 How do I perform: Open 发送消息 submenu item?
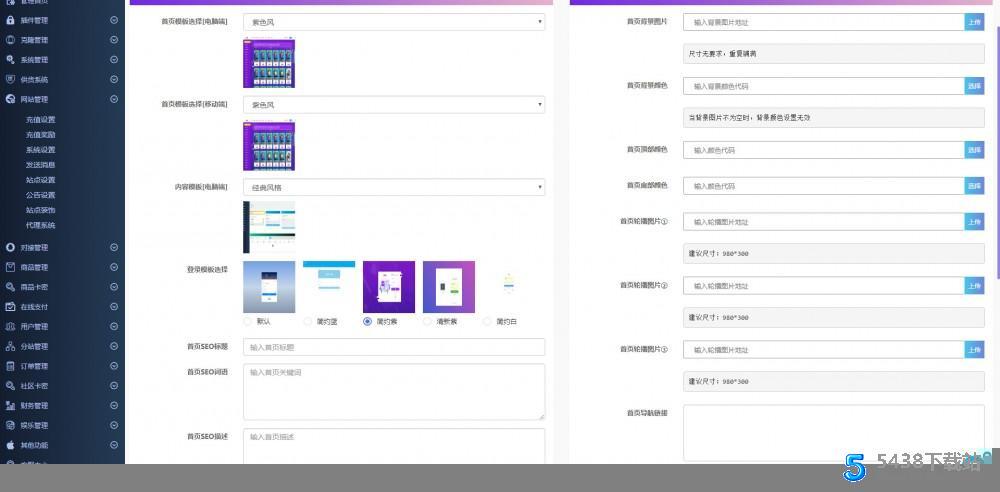coord(40,165)
